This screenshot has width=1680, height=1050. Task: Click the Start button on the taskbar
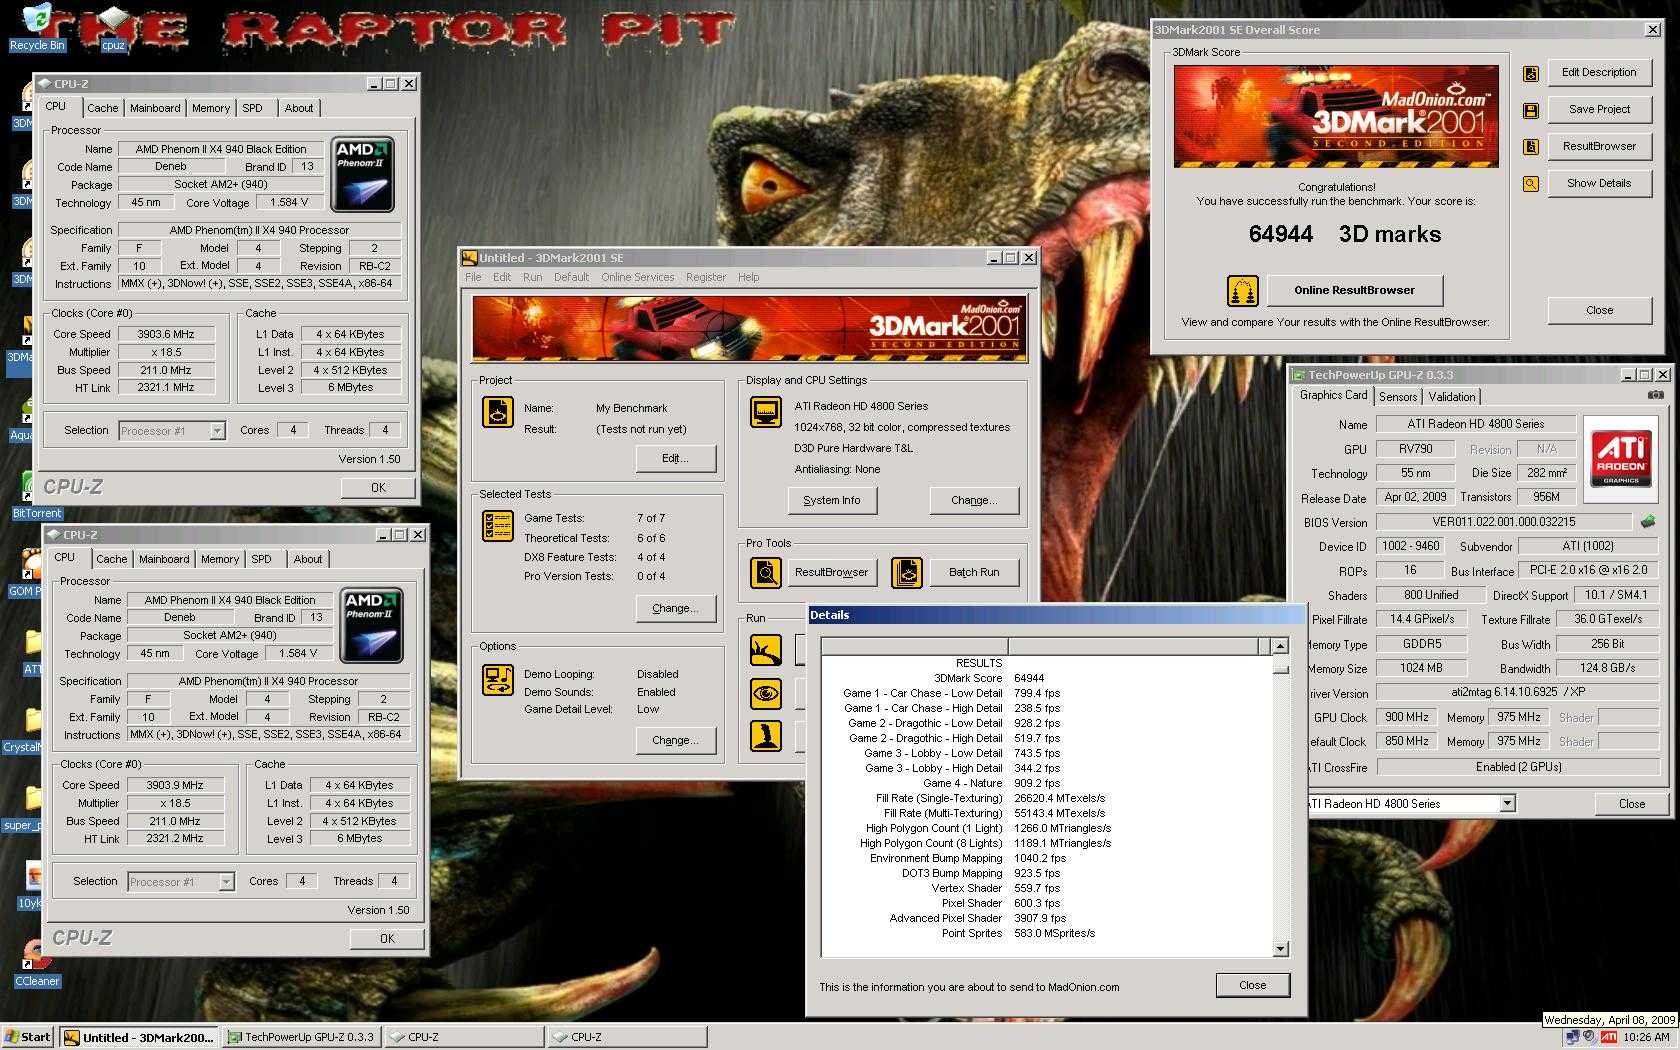tap(28, 1037)
